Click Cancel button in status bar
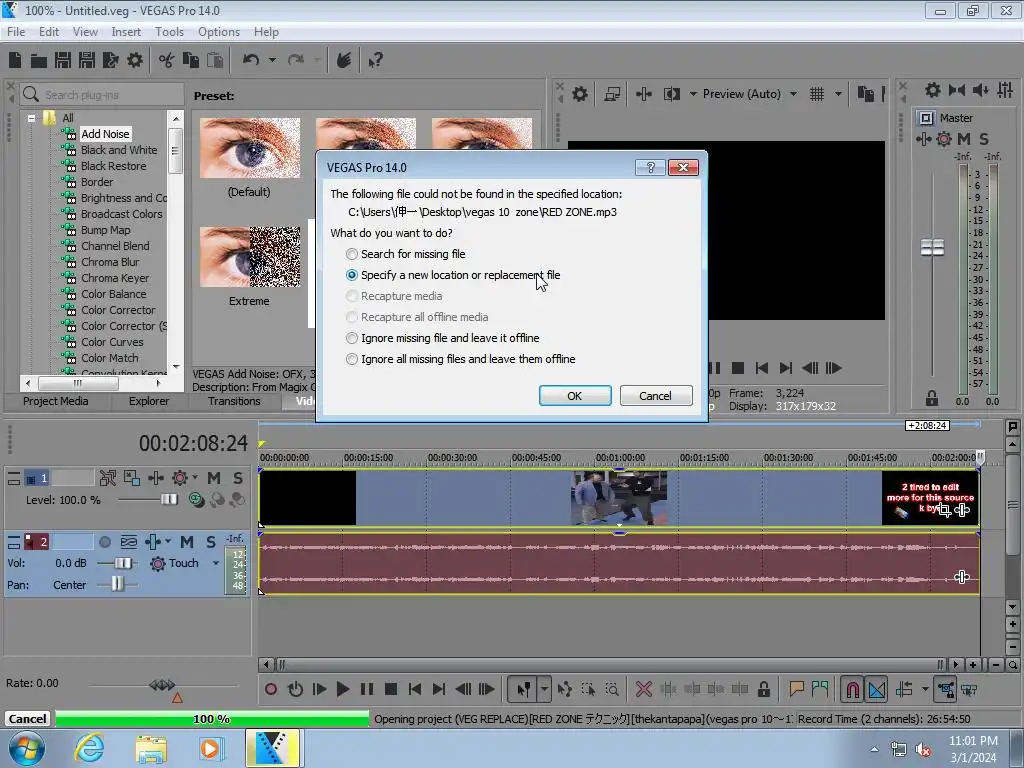The height and width of the screenshot is (768, 1024). tap(27, 719)
